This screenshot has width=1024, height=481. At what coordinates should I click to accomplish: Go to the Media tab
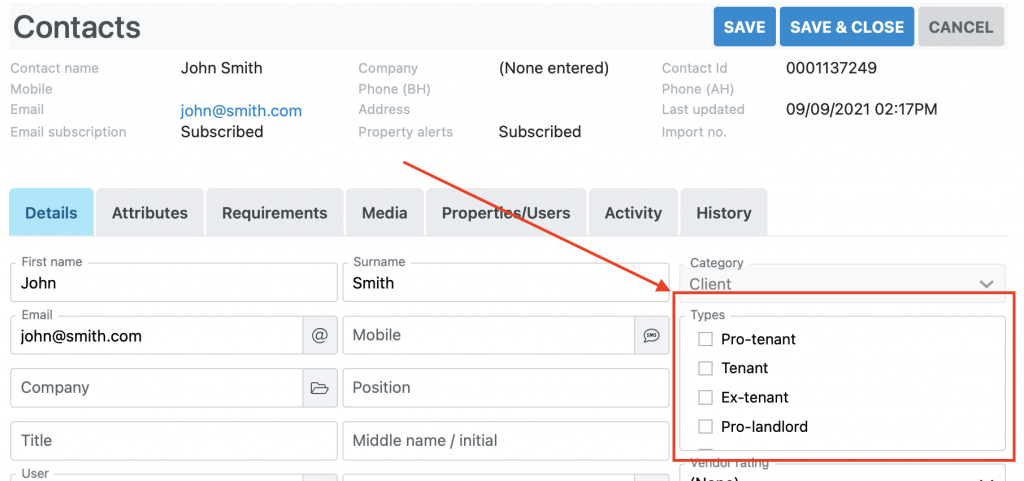pyautogui.click(x=385, y=213)
